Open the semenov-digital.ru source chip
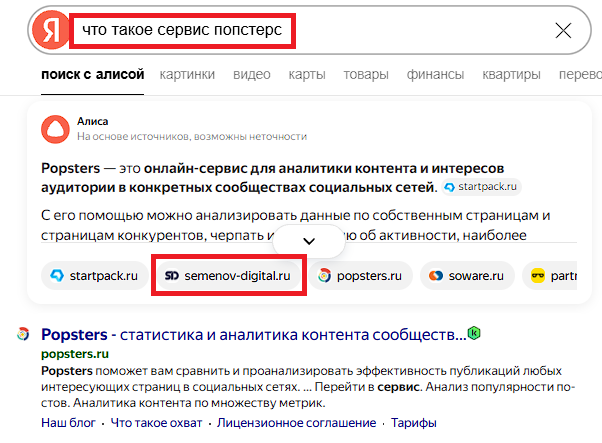602x443 pixels. pyautogui.click(x=228, y=276)
